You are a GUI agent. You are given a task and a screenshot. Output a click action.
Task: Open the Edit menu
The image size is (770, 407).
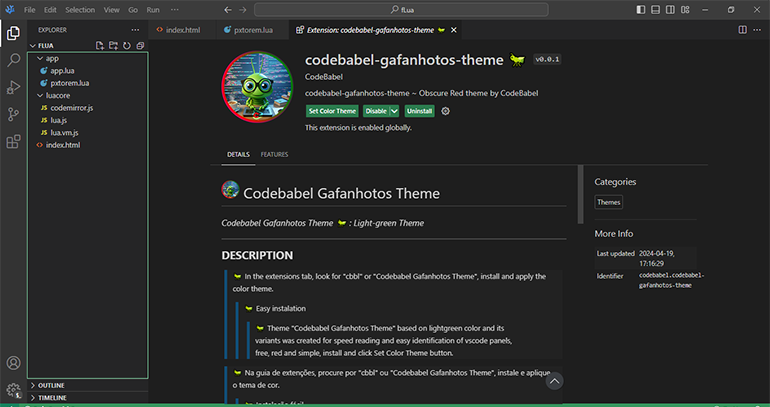tap(50, 10)
